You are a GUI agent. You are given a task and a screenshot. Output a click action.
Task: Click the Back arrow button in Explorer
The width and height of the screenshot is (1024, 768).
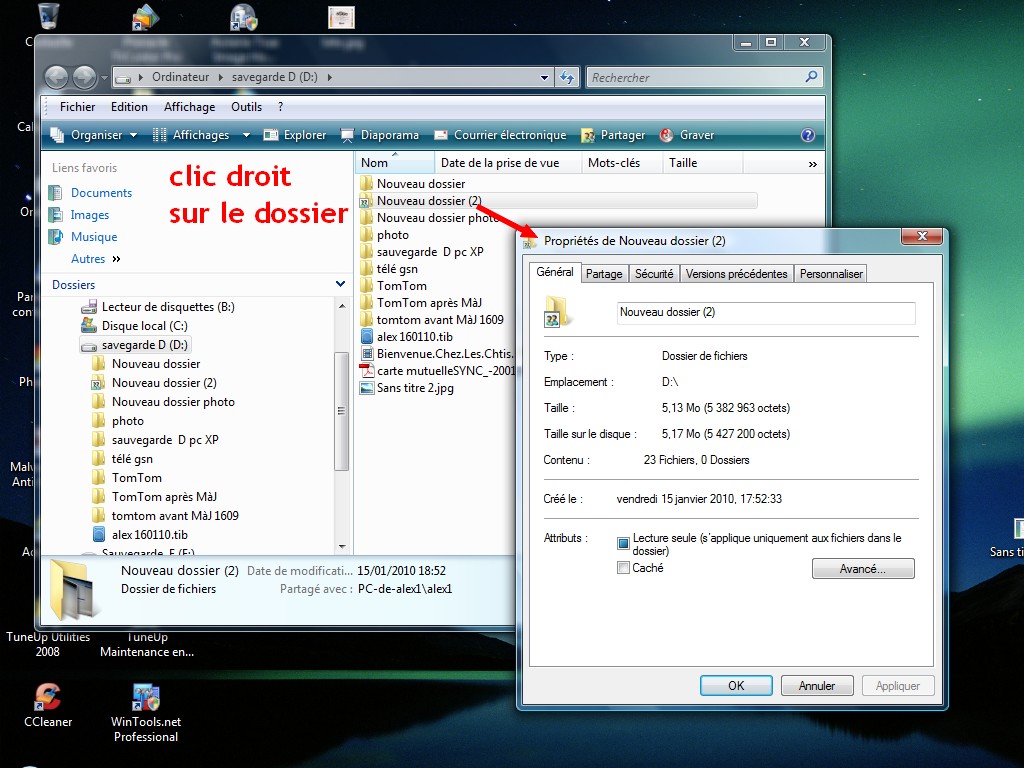tap(57, 78)
